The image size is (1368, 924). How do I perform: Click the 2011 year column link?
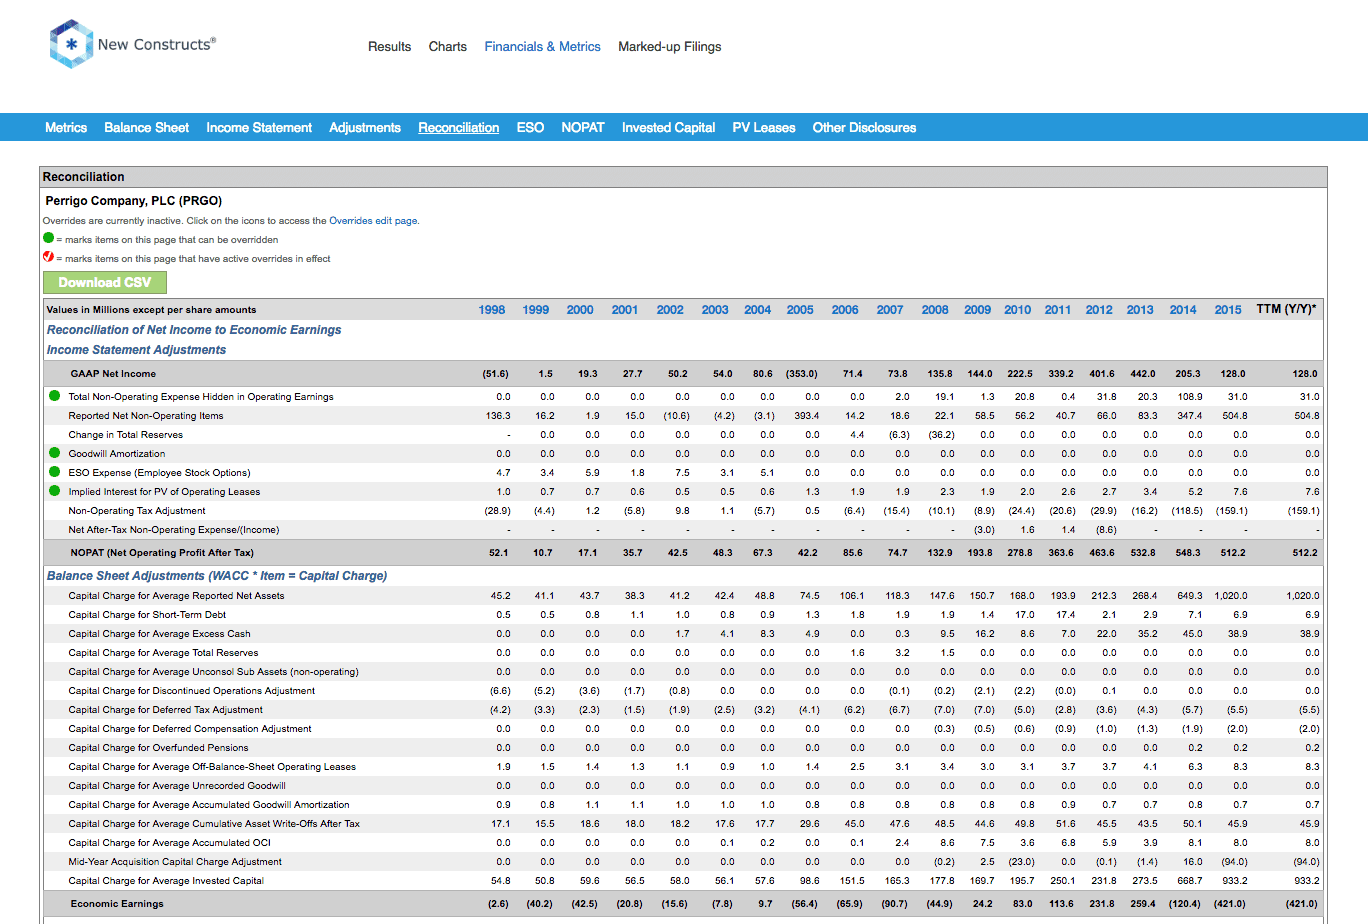(1058, 310)
